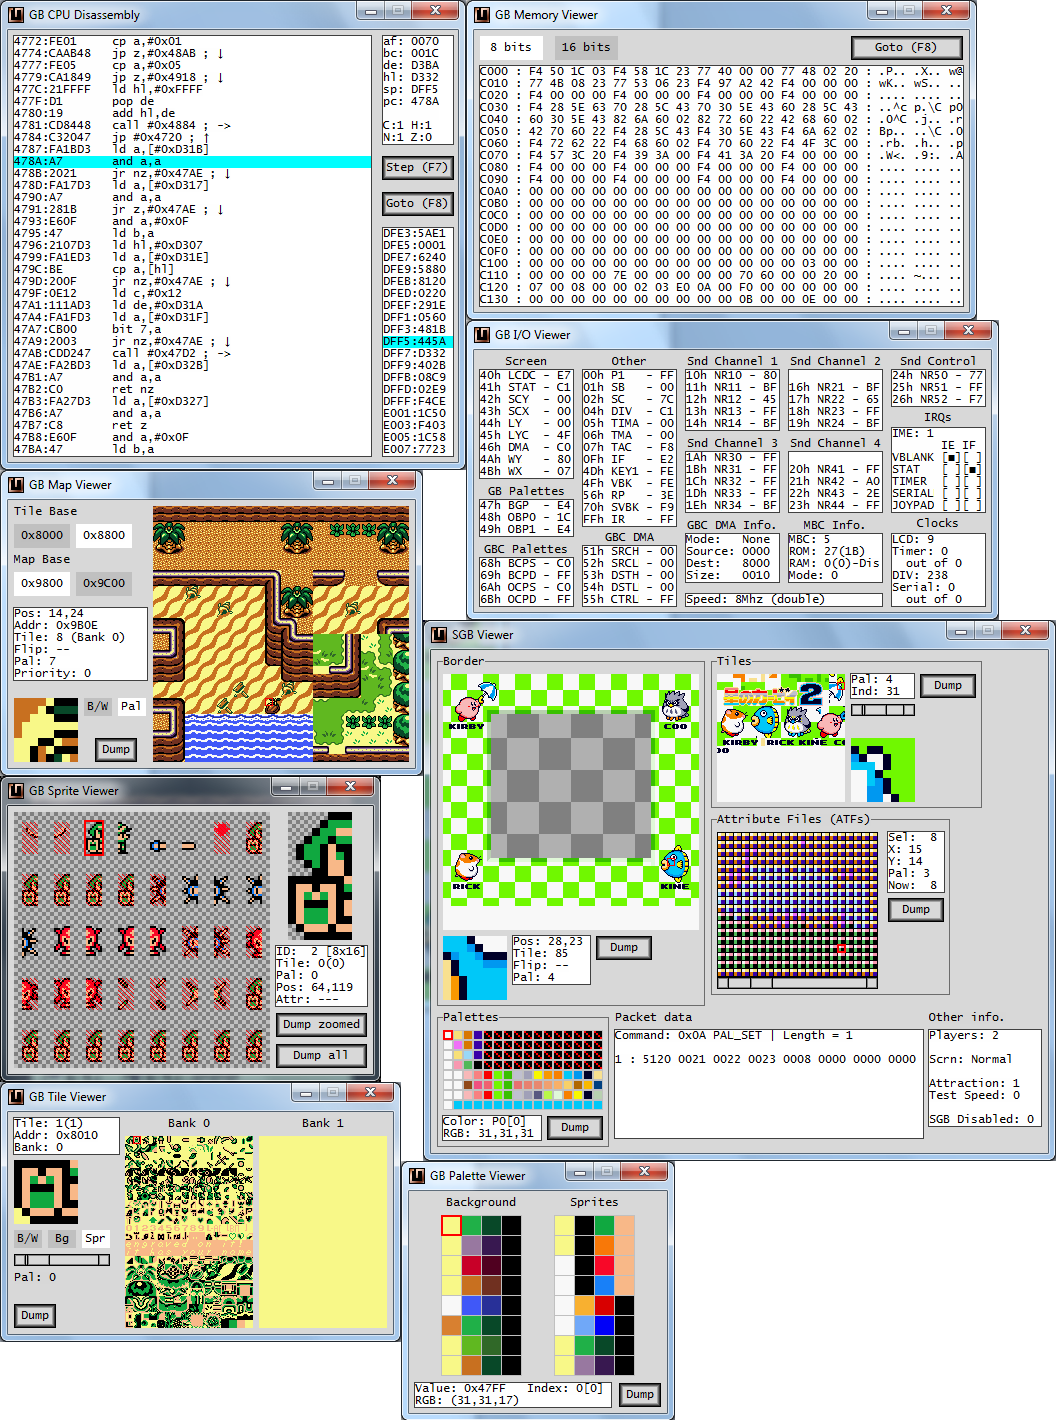Switch Map Viewer display to B/W
Viewport: 1056px width, 1420px height.
97,706
